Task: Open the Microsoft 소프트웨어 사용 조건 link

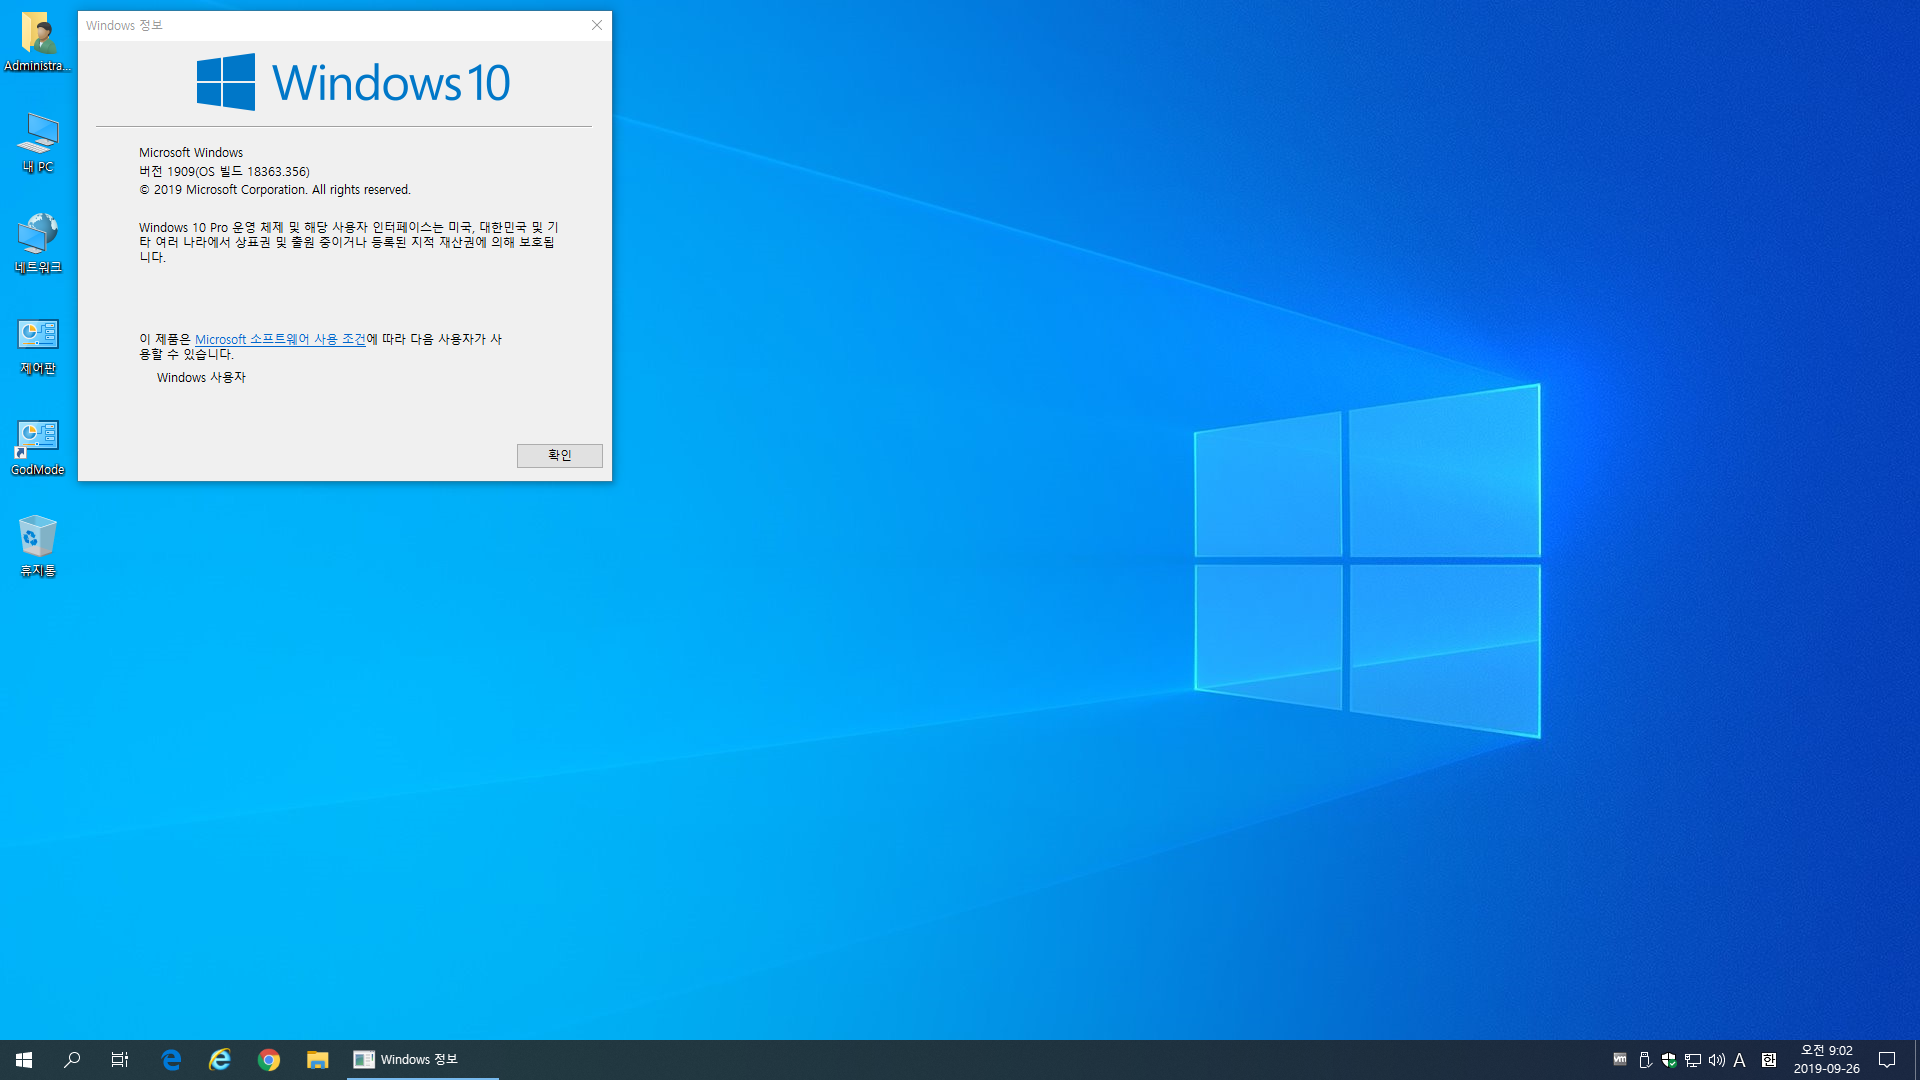Action: pos(280,339)
